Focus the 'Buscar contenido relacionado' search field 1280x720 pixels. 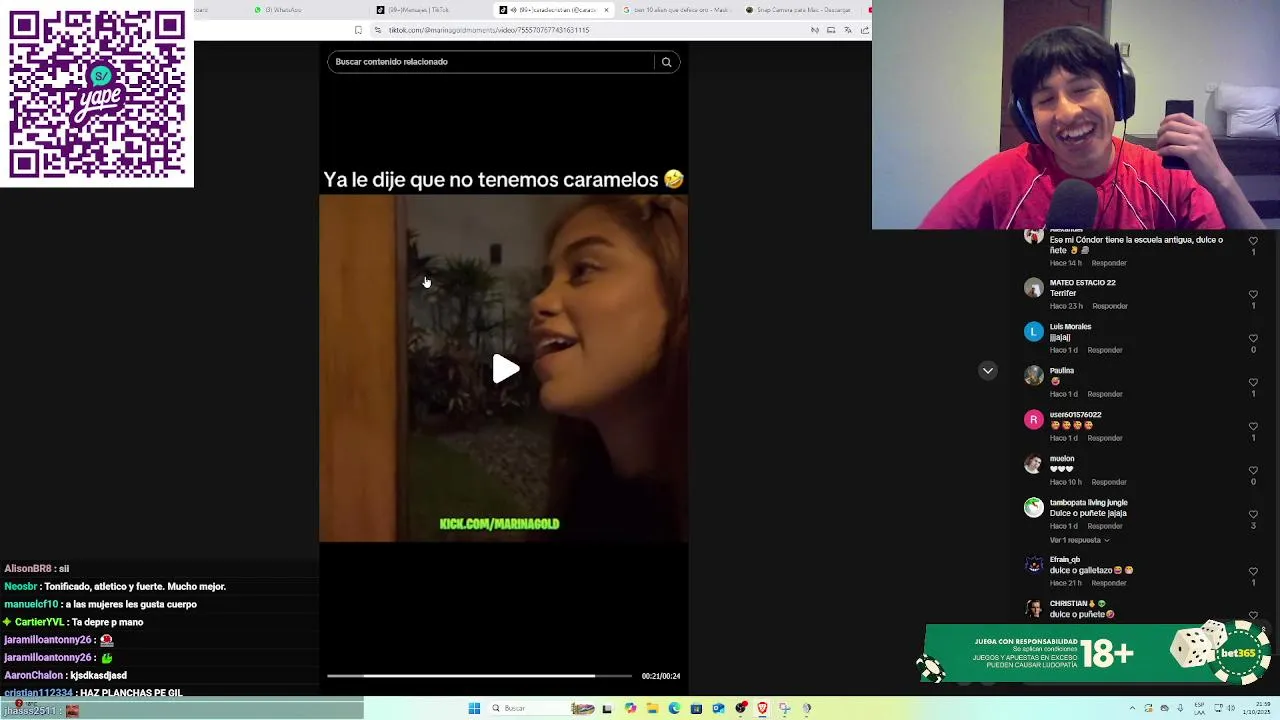[x=490, y=62]
